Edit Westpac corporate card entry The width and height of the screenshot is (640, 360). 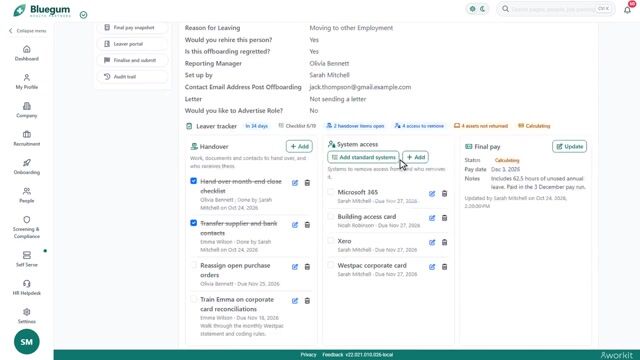pos(432,267)
